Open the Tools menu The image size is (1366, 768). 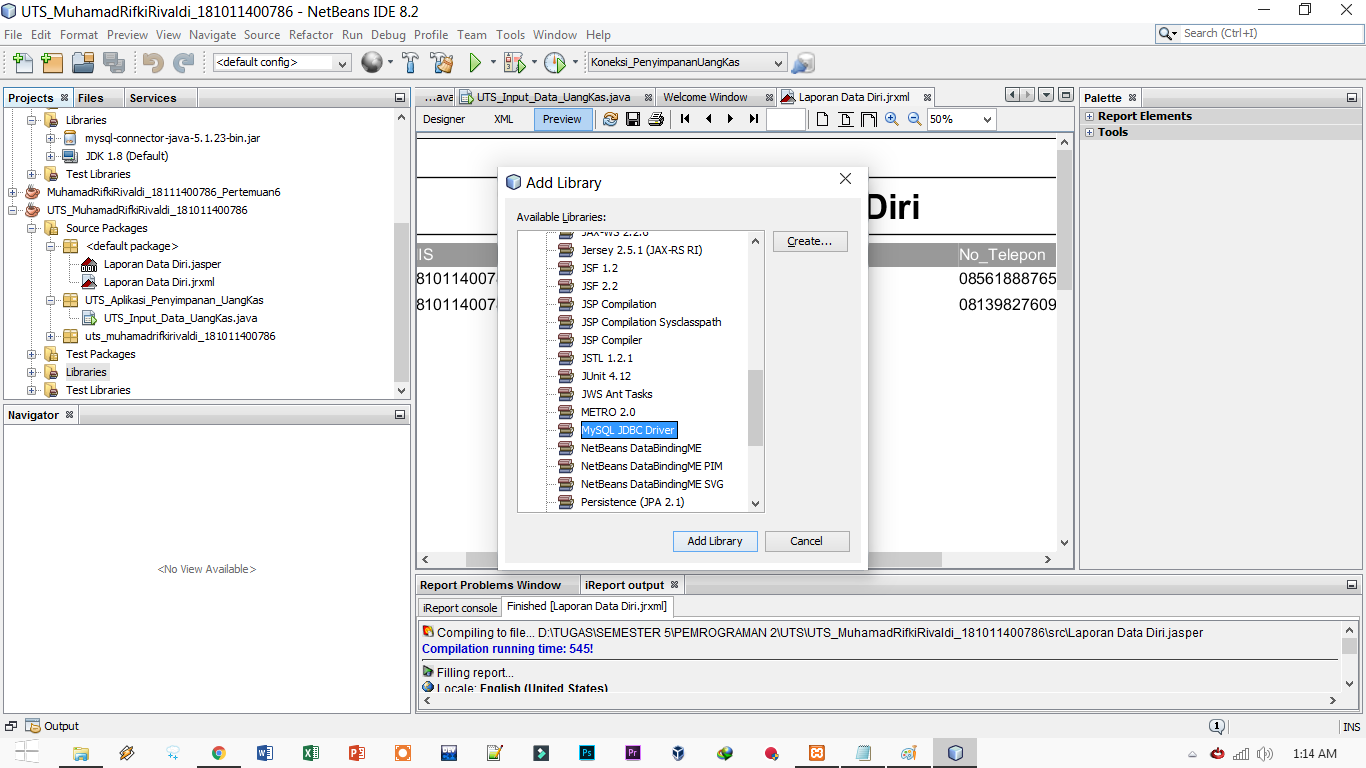pos(510,34)
